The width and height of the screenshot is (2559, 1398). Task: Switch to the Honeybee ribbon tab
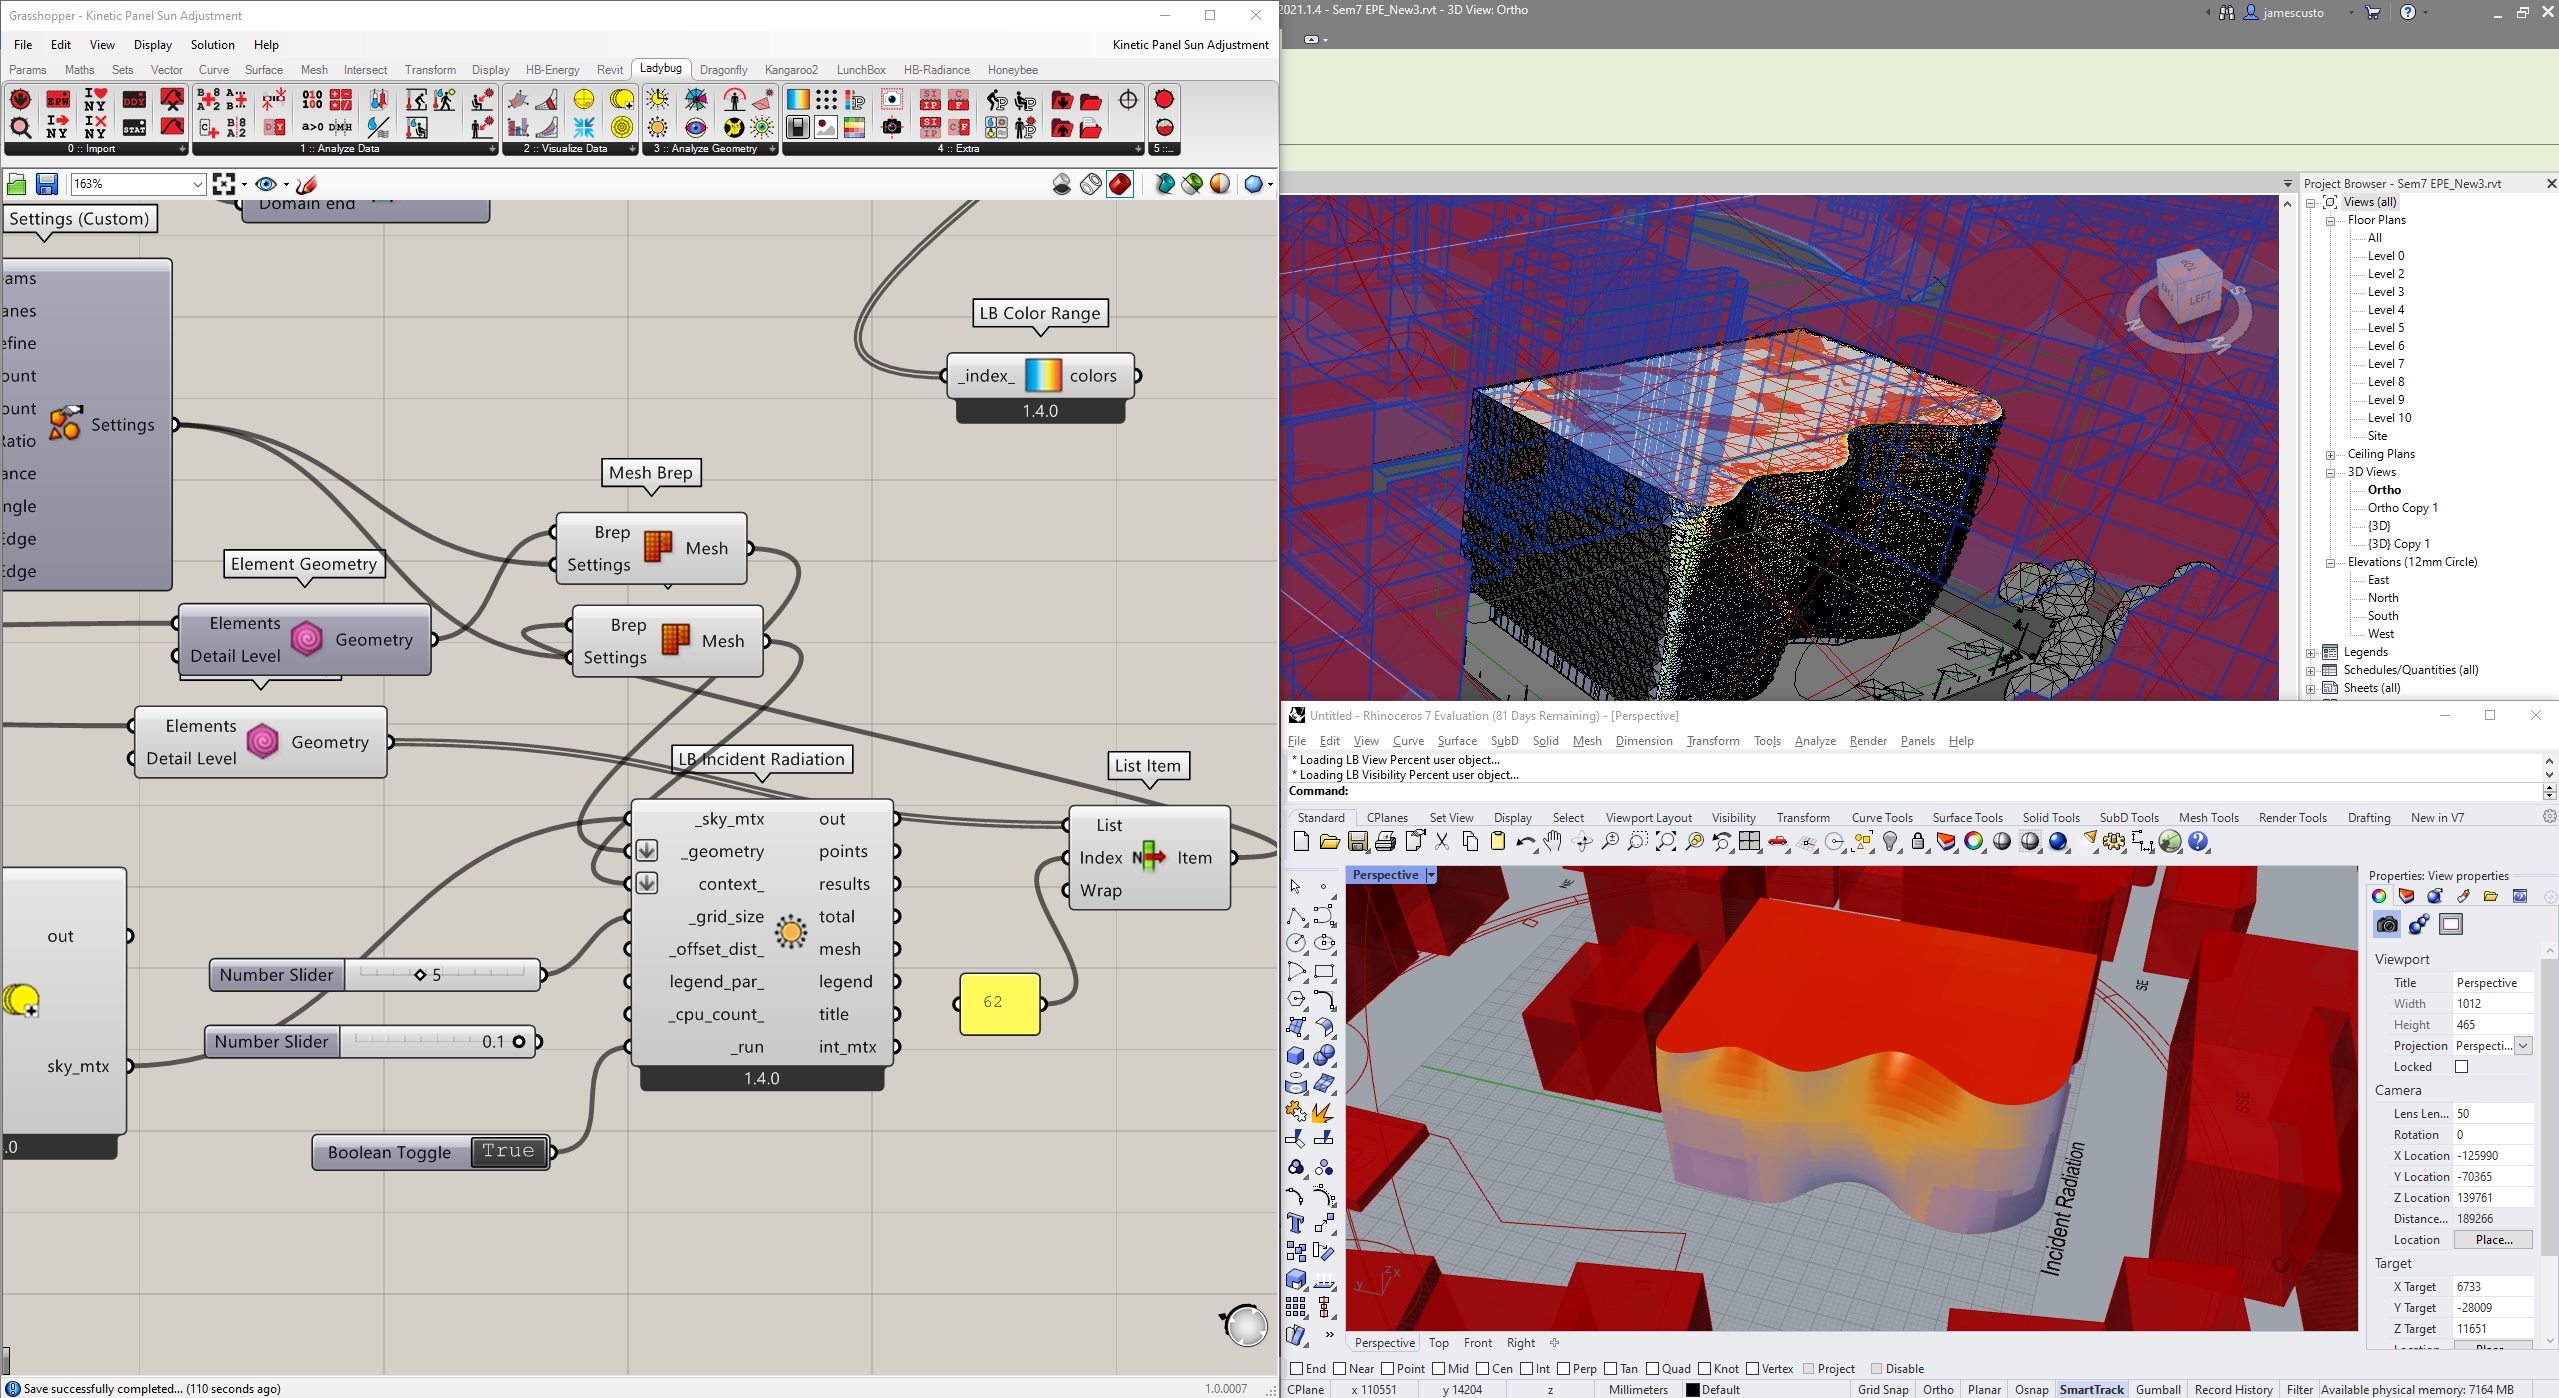tap(1012, 70)
